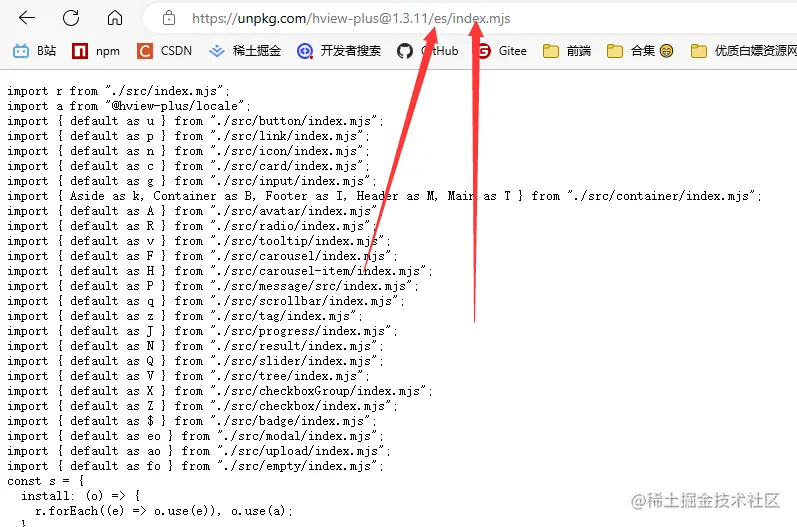Click the path "./src/checkboxGroup/index.mjs"

coord(318,391)
